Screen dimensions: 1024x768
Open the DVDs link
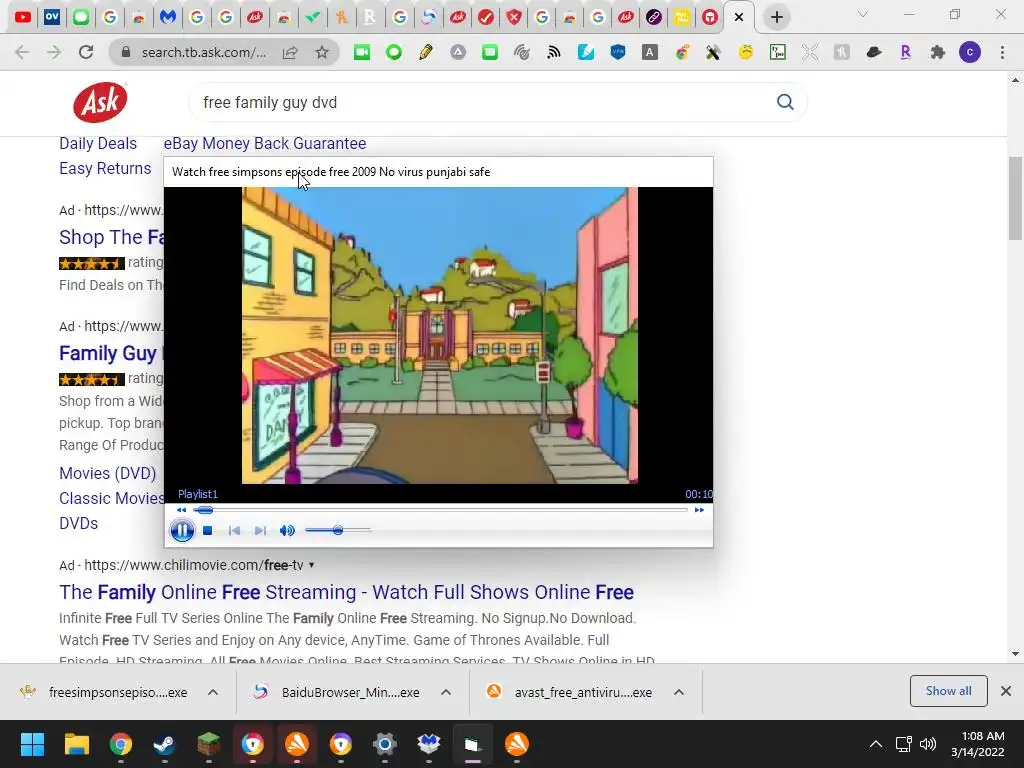(78, 524)
